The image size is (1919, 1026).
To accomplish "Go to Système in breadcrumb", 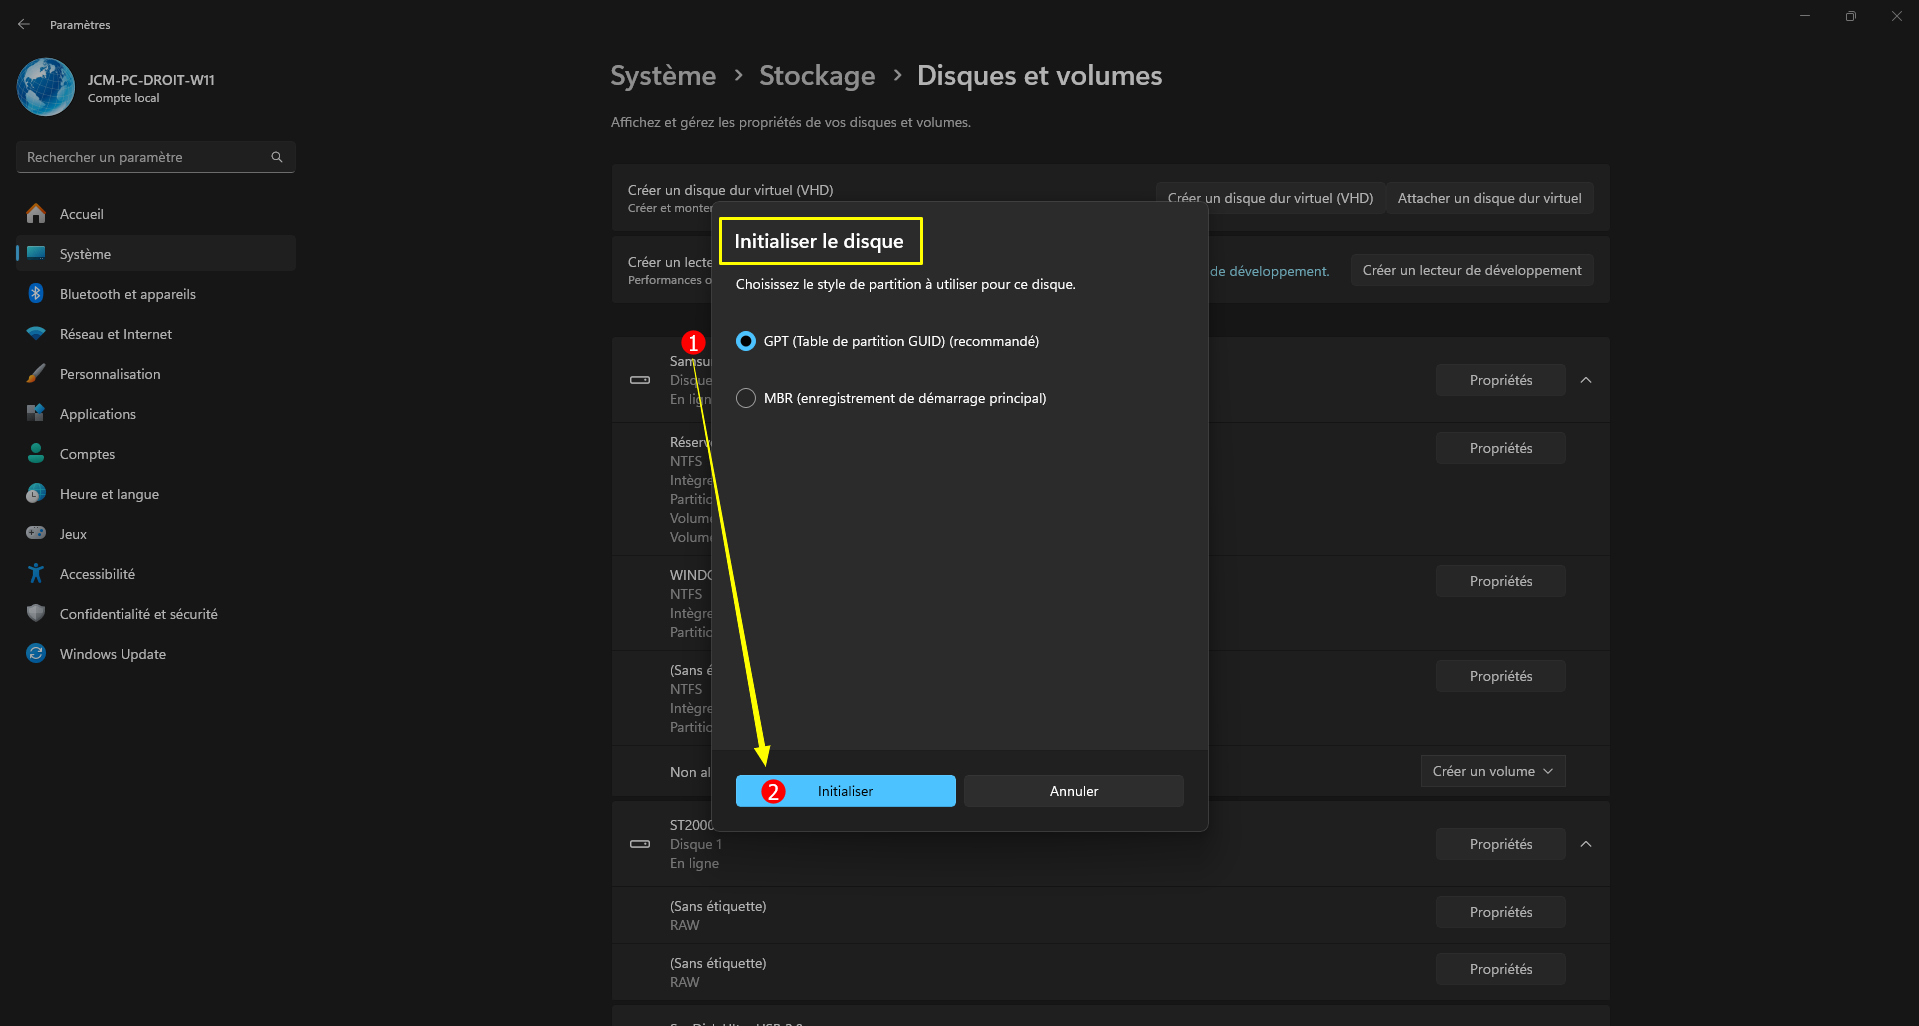I will 663,76.
